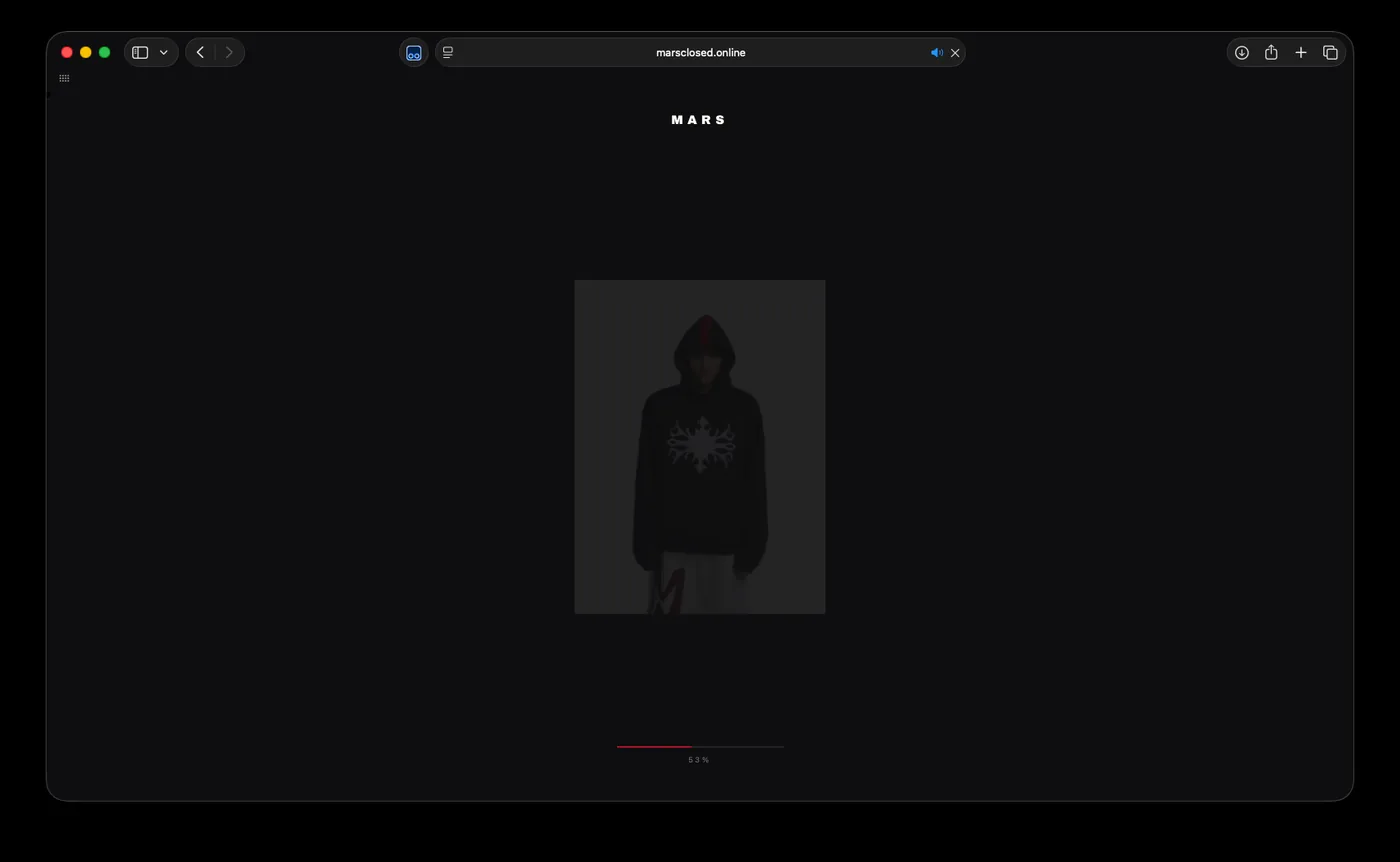Viewport: 1400px width, 862px height.
Task: Click the yellow minimize window button
Action: tap(85, 53)
